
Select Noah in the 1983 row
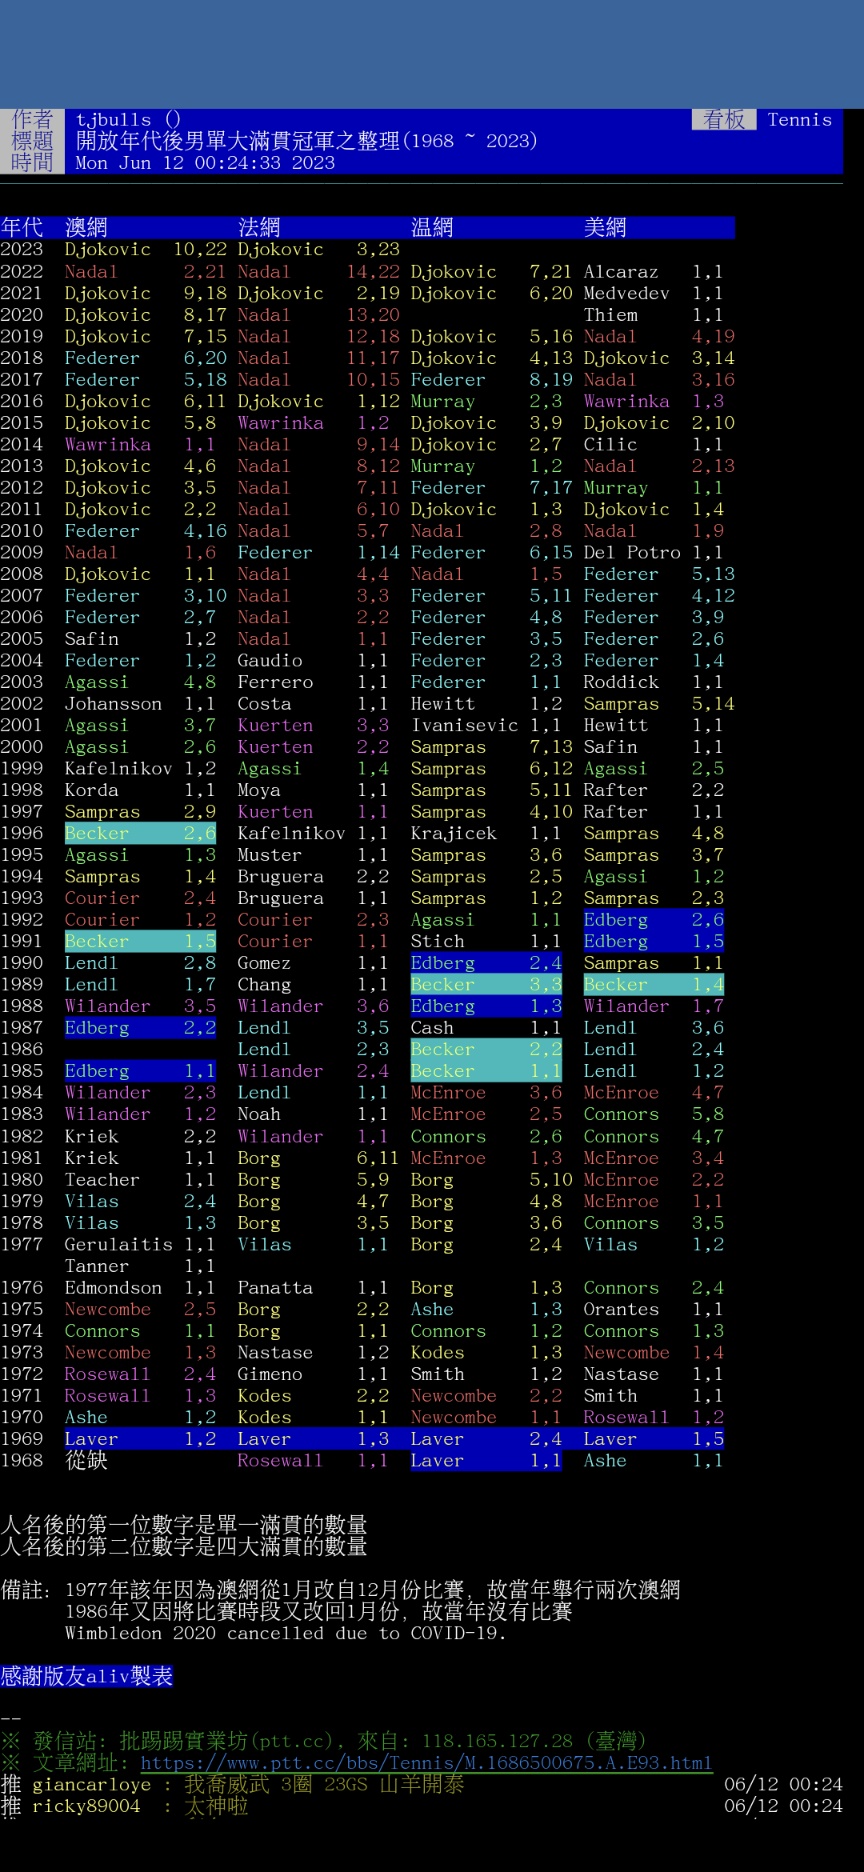[x=259, y=1114]
